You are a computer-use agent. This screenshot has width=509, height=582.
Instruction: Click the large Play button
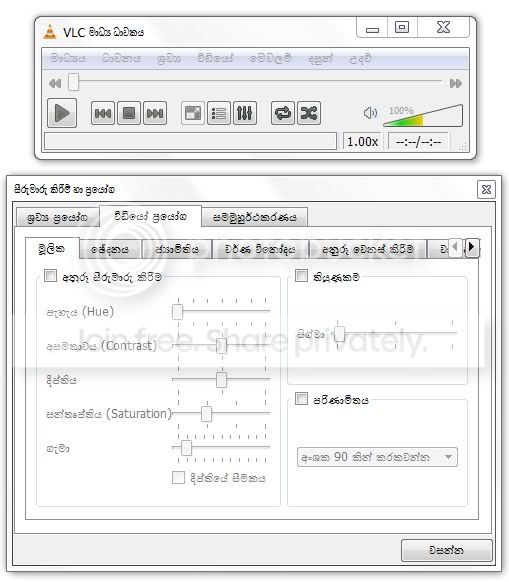pyautogui.click(x=62, y=113)
